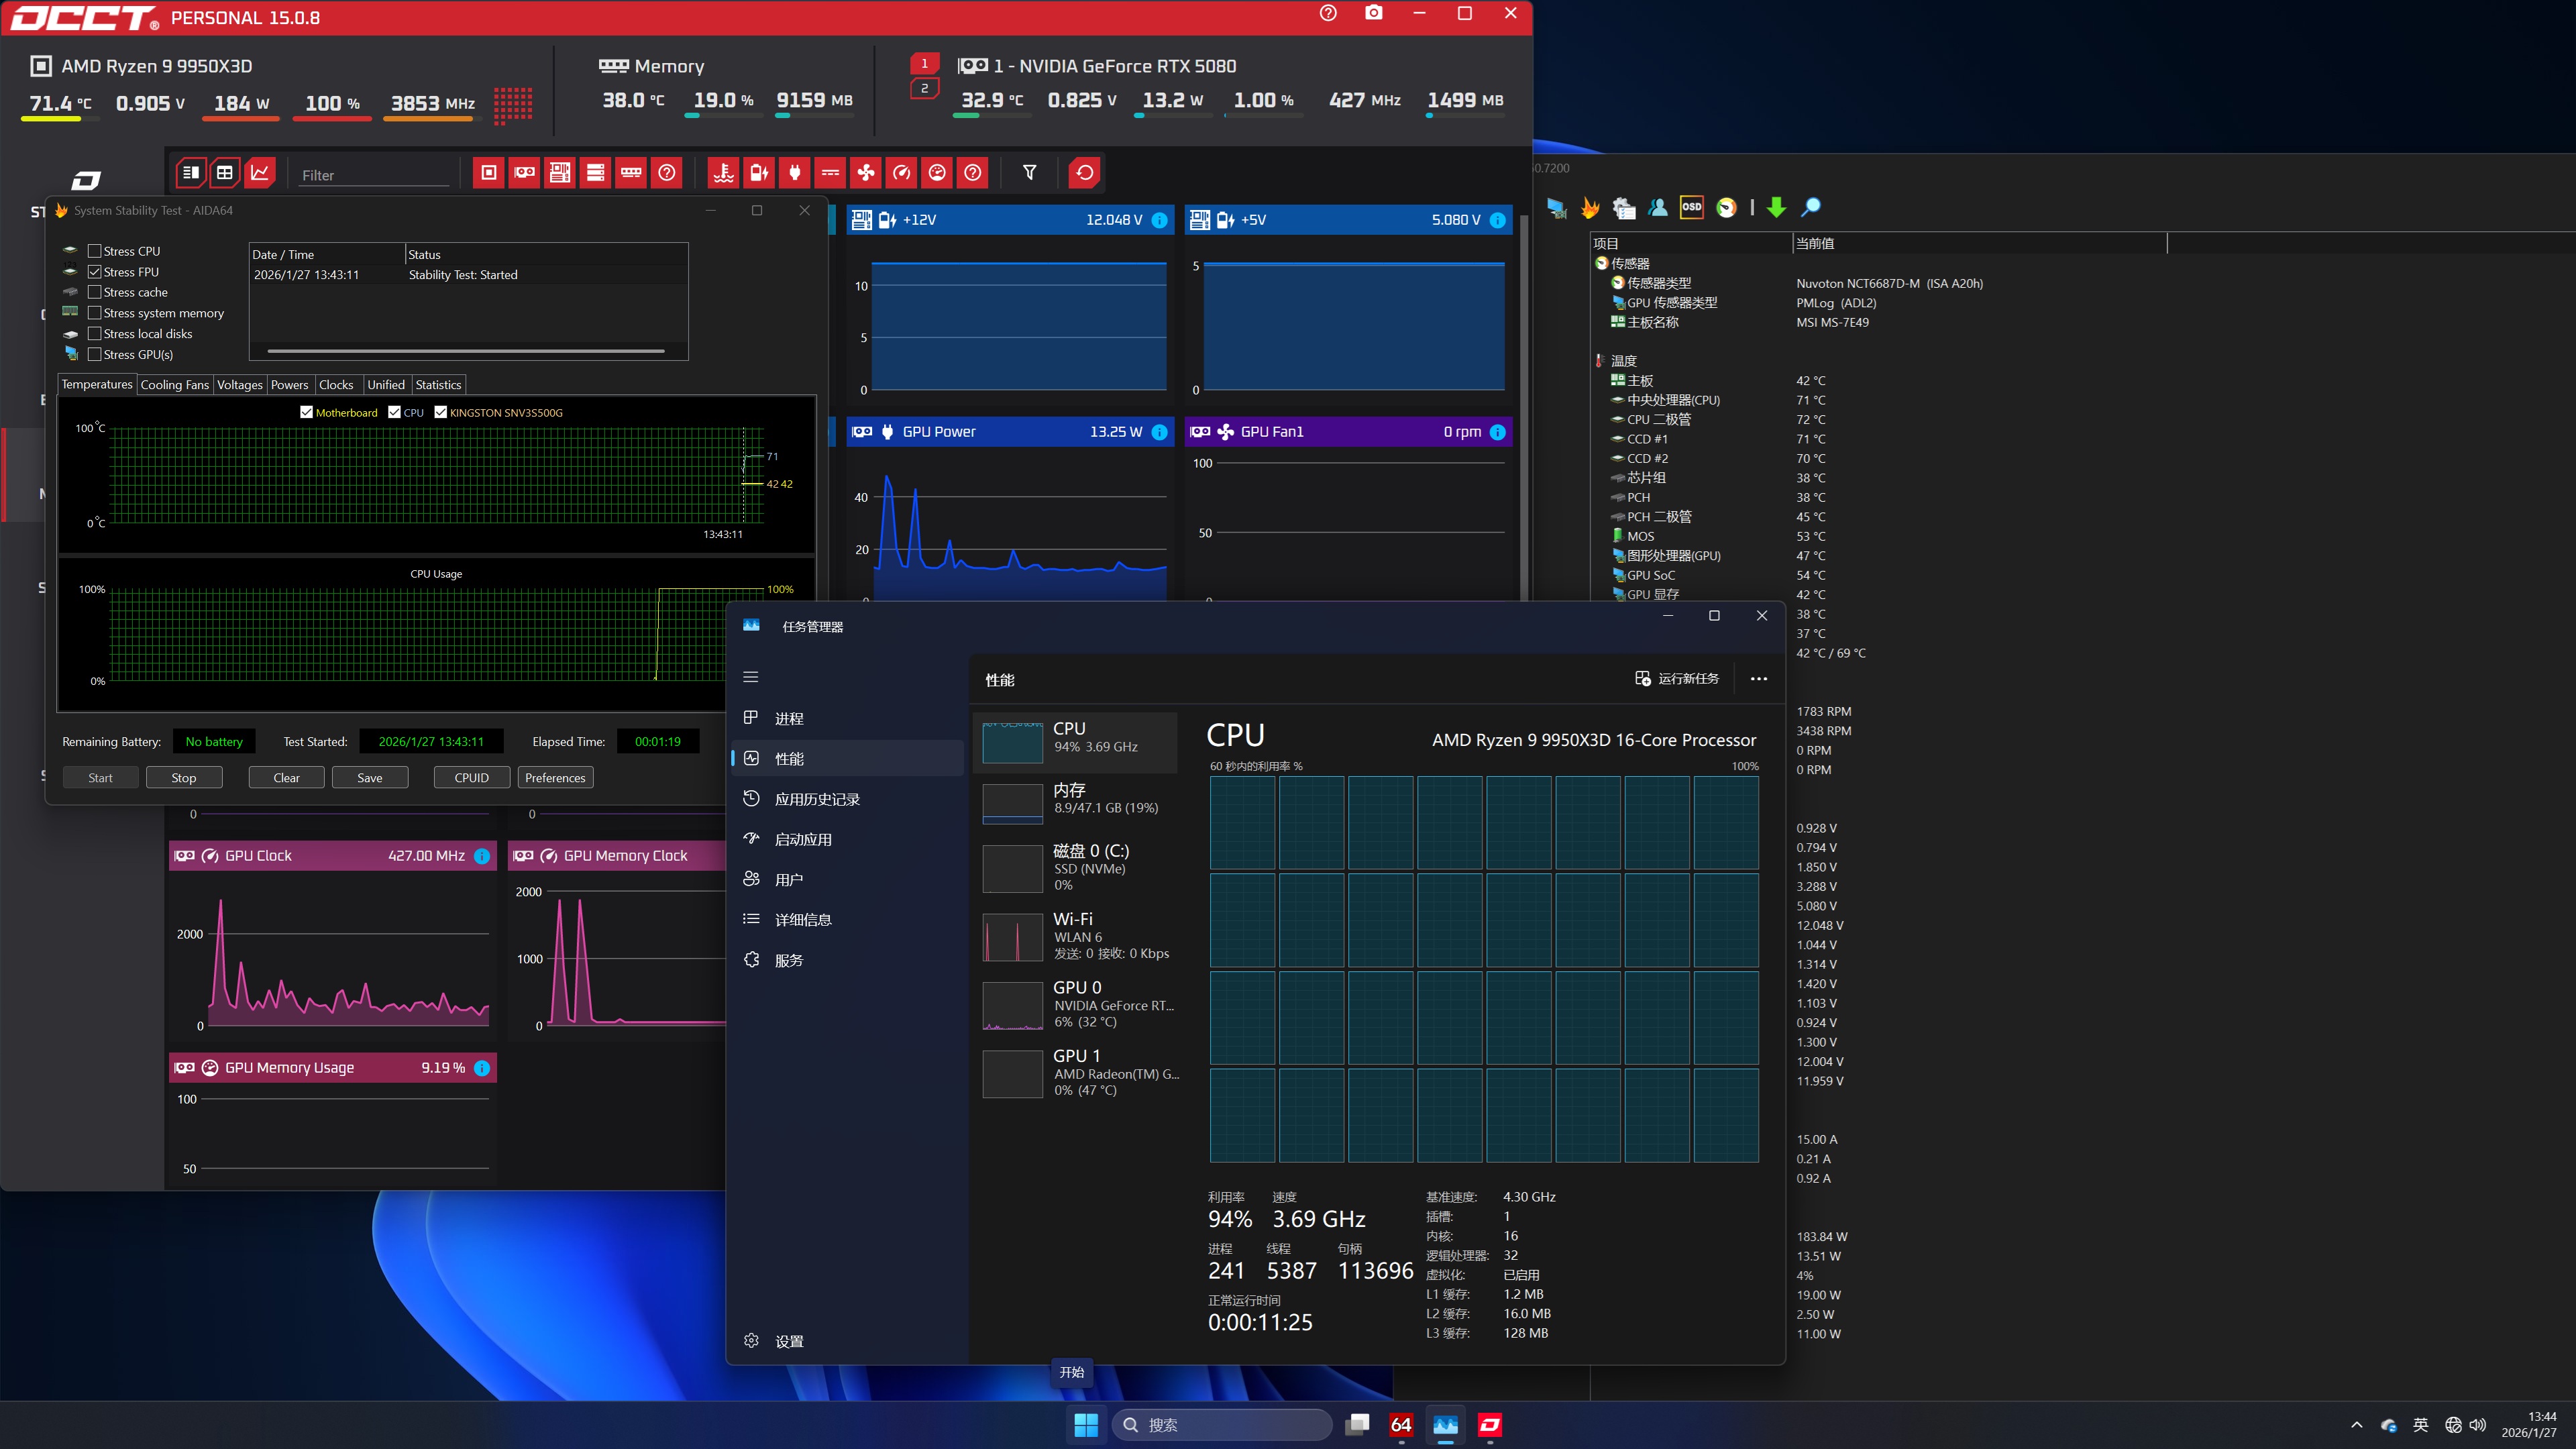Viewport: 2576px width, 1449px height.
Task: Open the OSD panel icon in AIDA64
Action: point(1691,207)
